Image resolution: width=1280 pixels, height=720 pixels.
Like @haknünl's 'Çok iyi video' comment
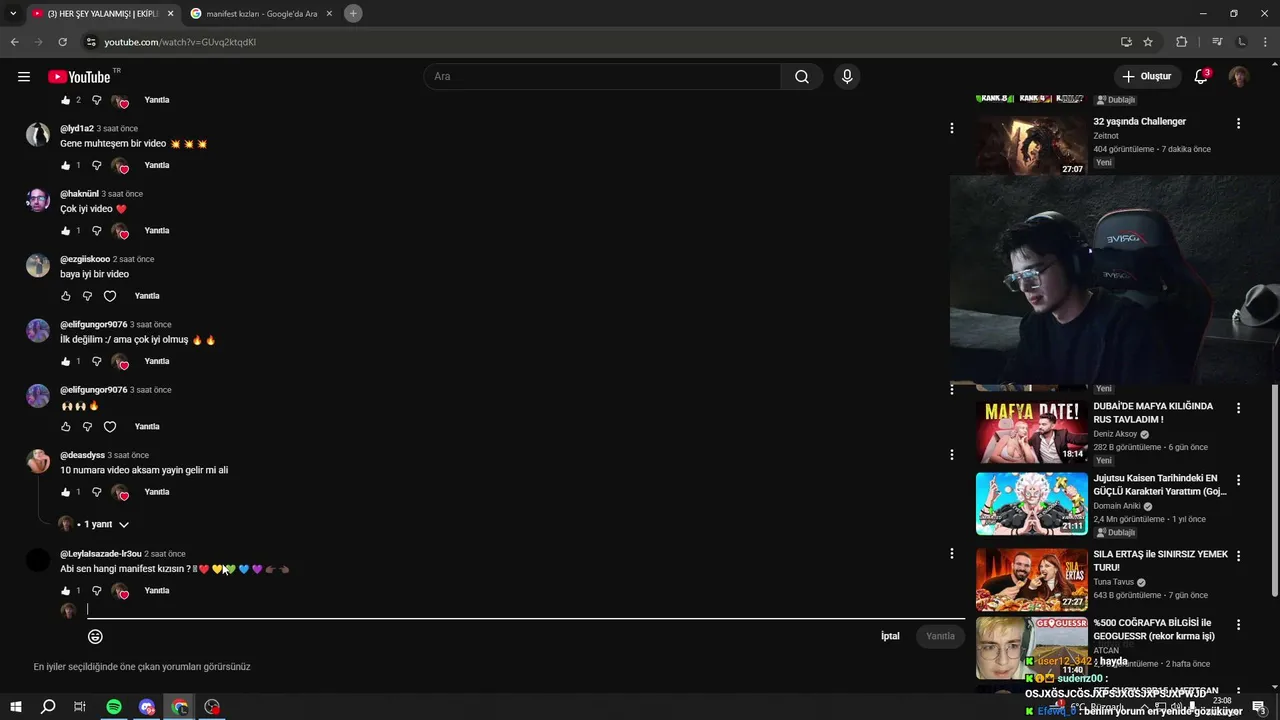(x=66, y=231)
